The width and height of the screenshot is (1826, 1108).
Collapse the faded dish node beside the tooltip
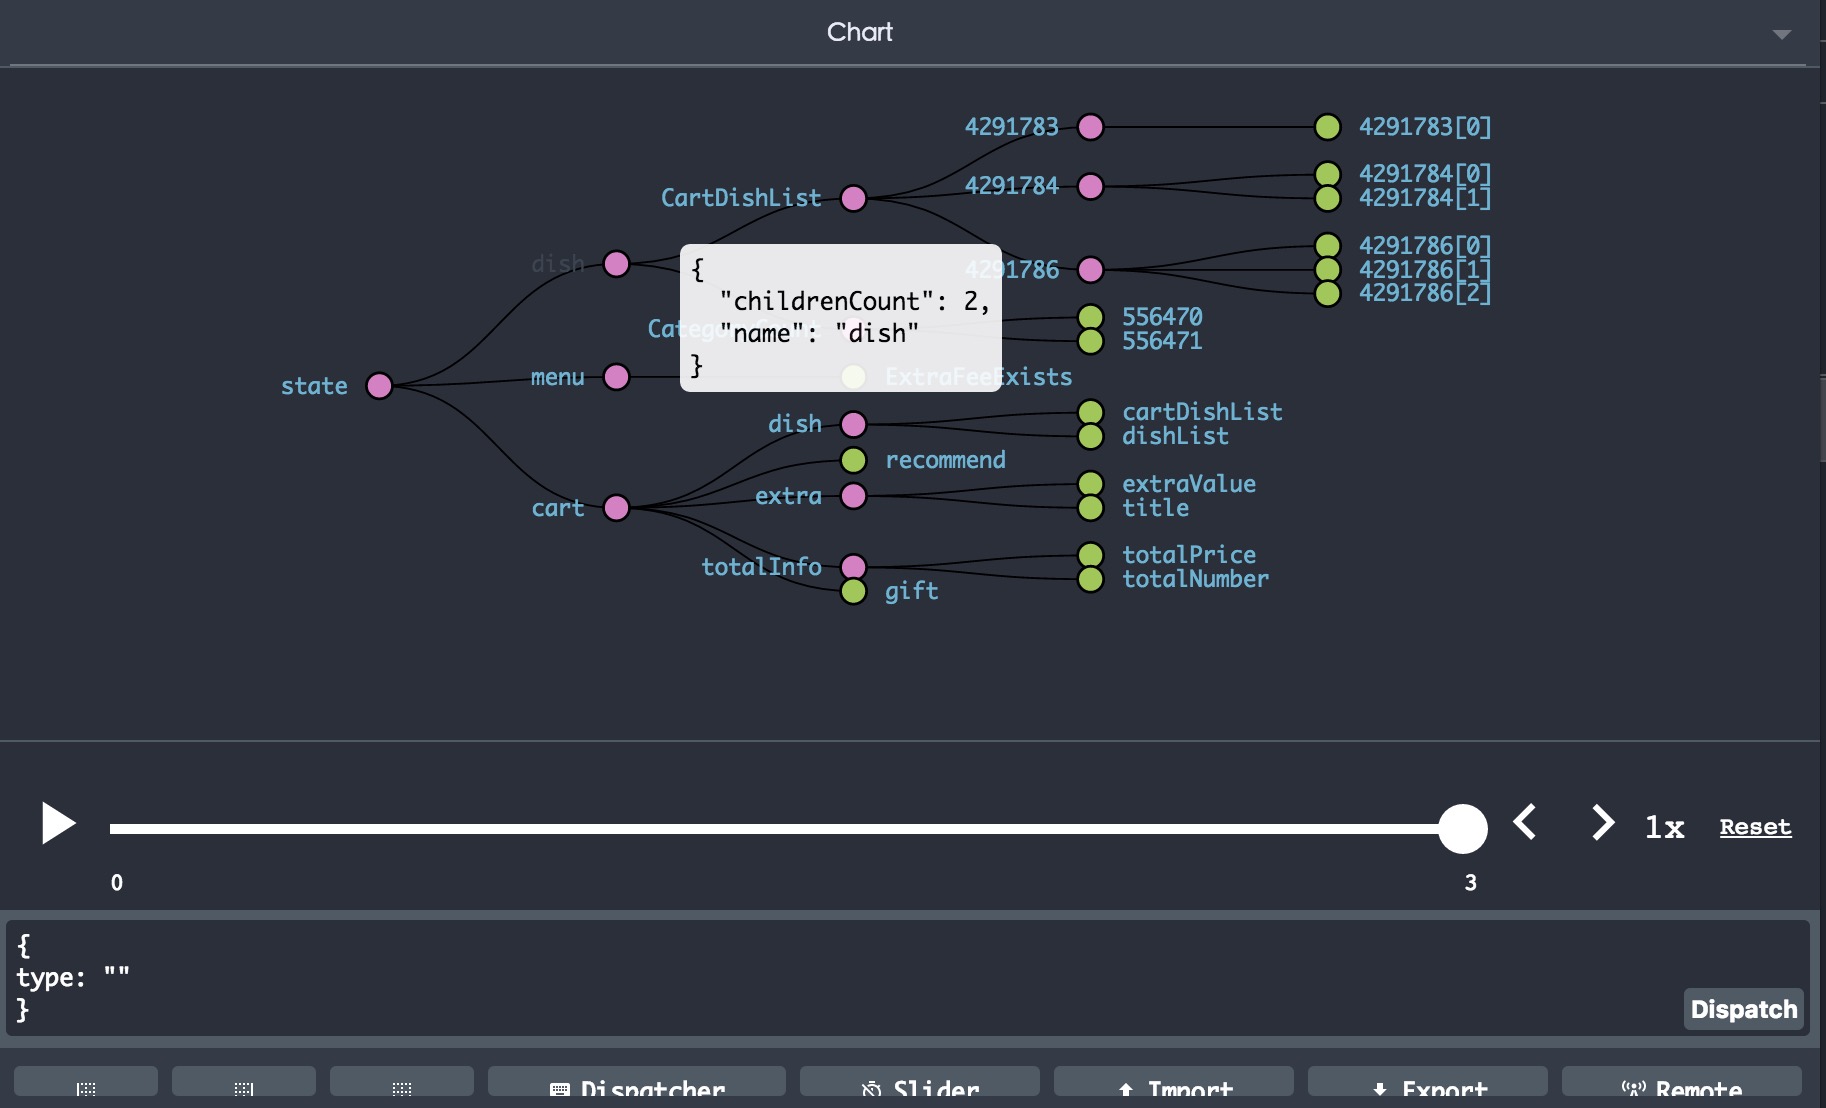point(617,264)
